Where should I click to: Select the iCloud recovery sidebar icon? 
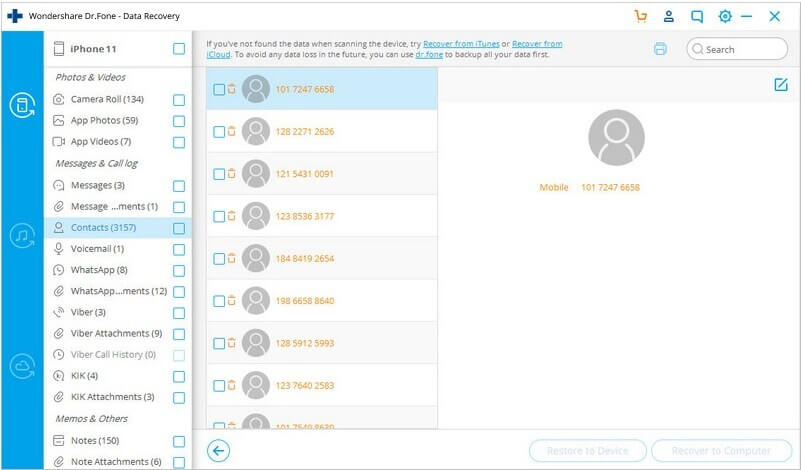click(22, 366)
